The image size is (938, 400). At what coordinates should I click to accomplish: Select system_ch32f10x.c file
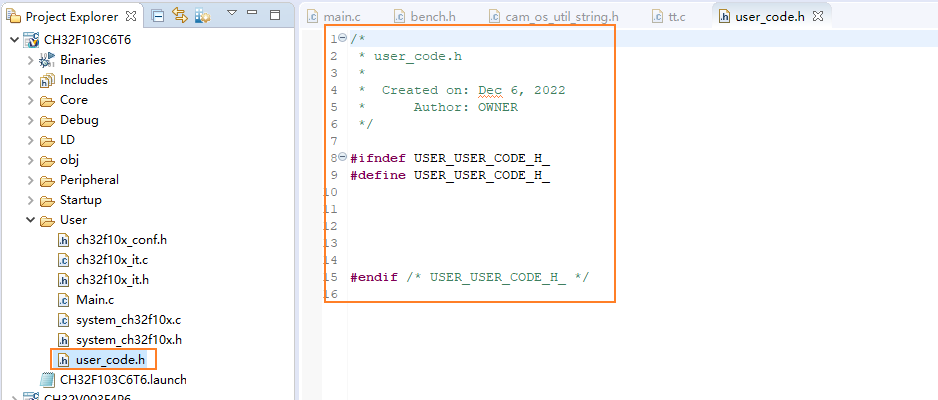[x=128, y=320]
